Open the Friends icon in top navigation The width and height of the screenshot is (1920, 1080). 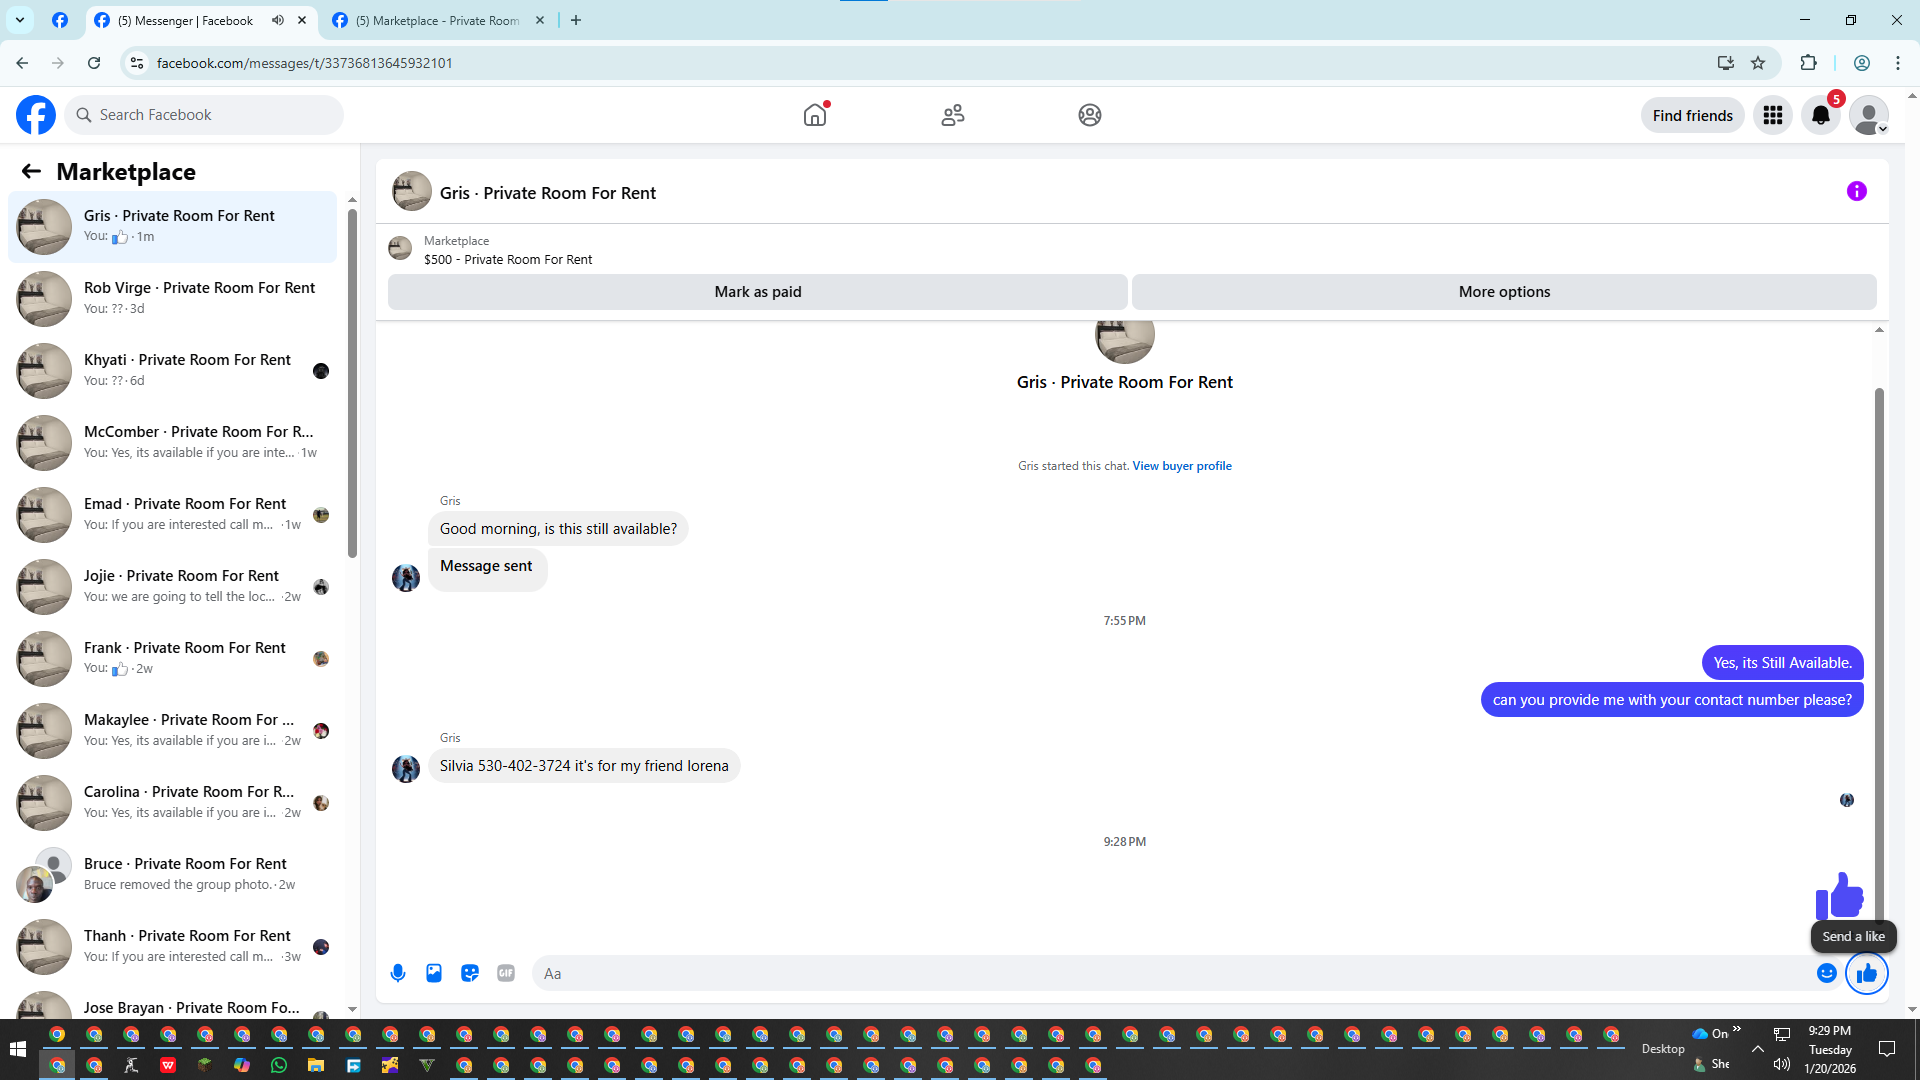point(953,115)
